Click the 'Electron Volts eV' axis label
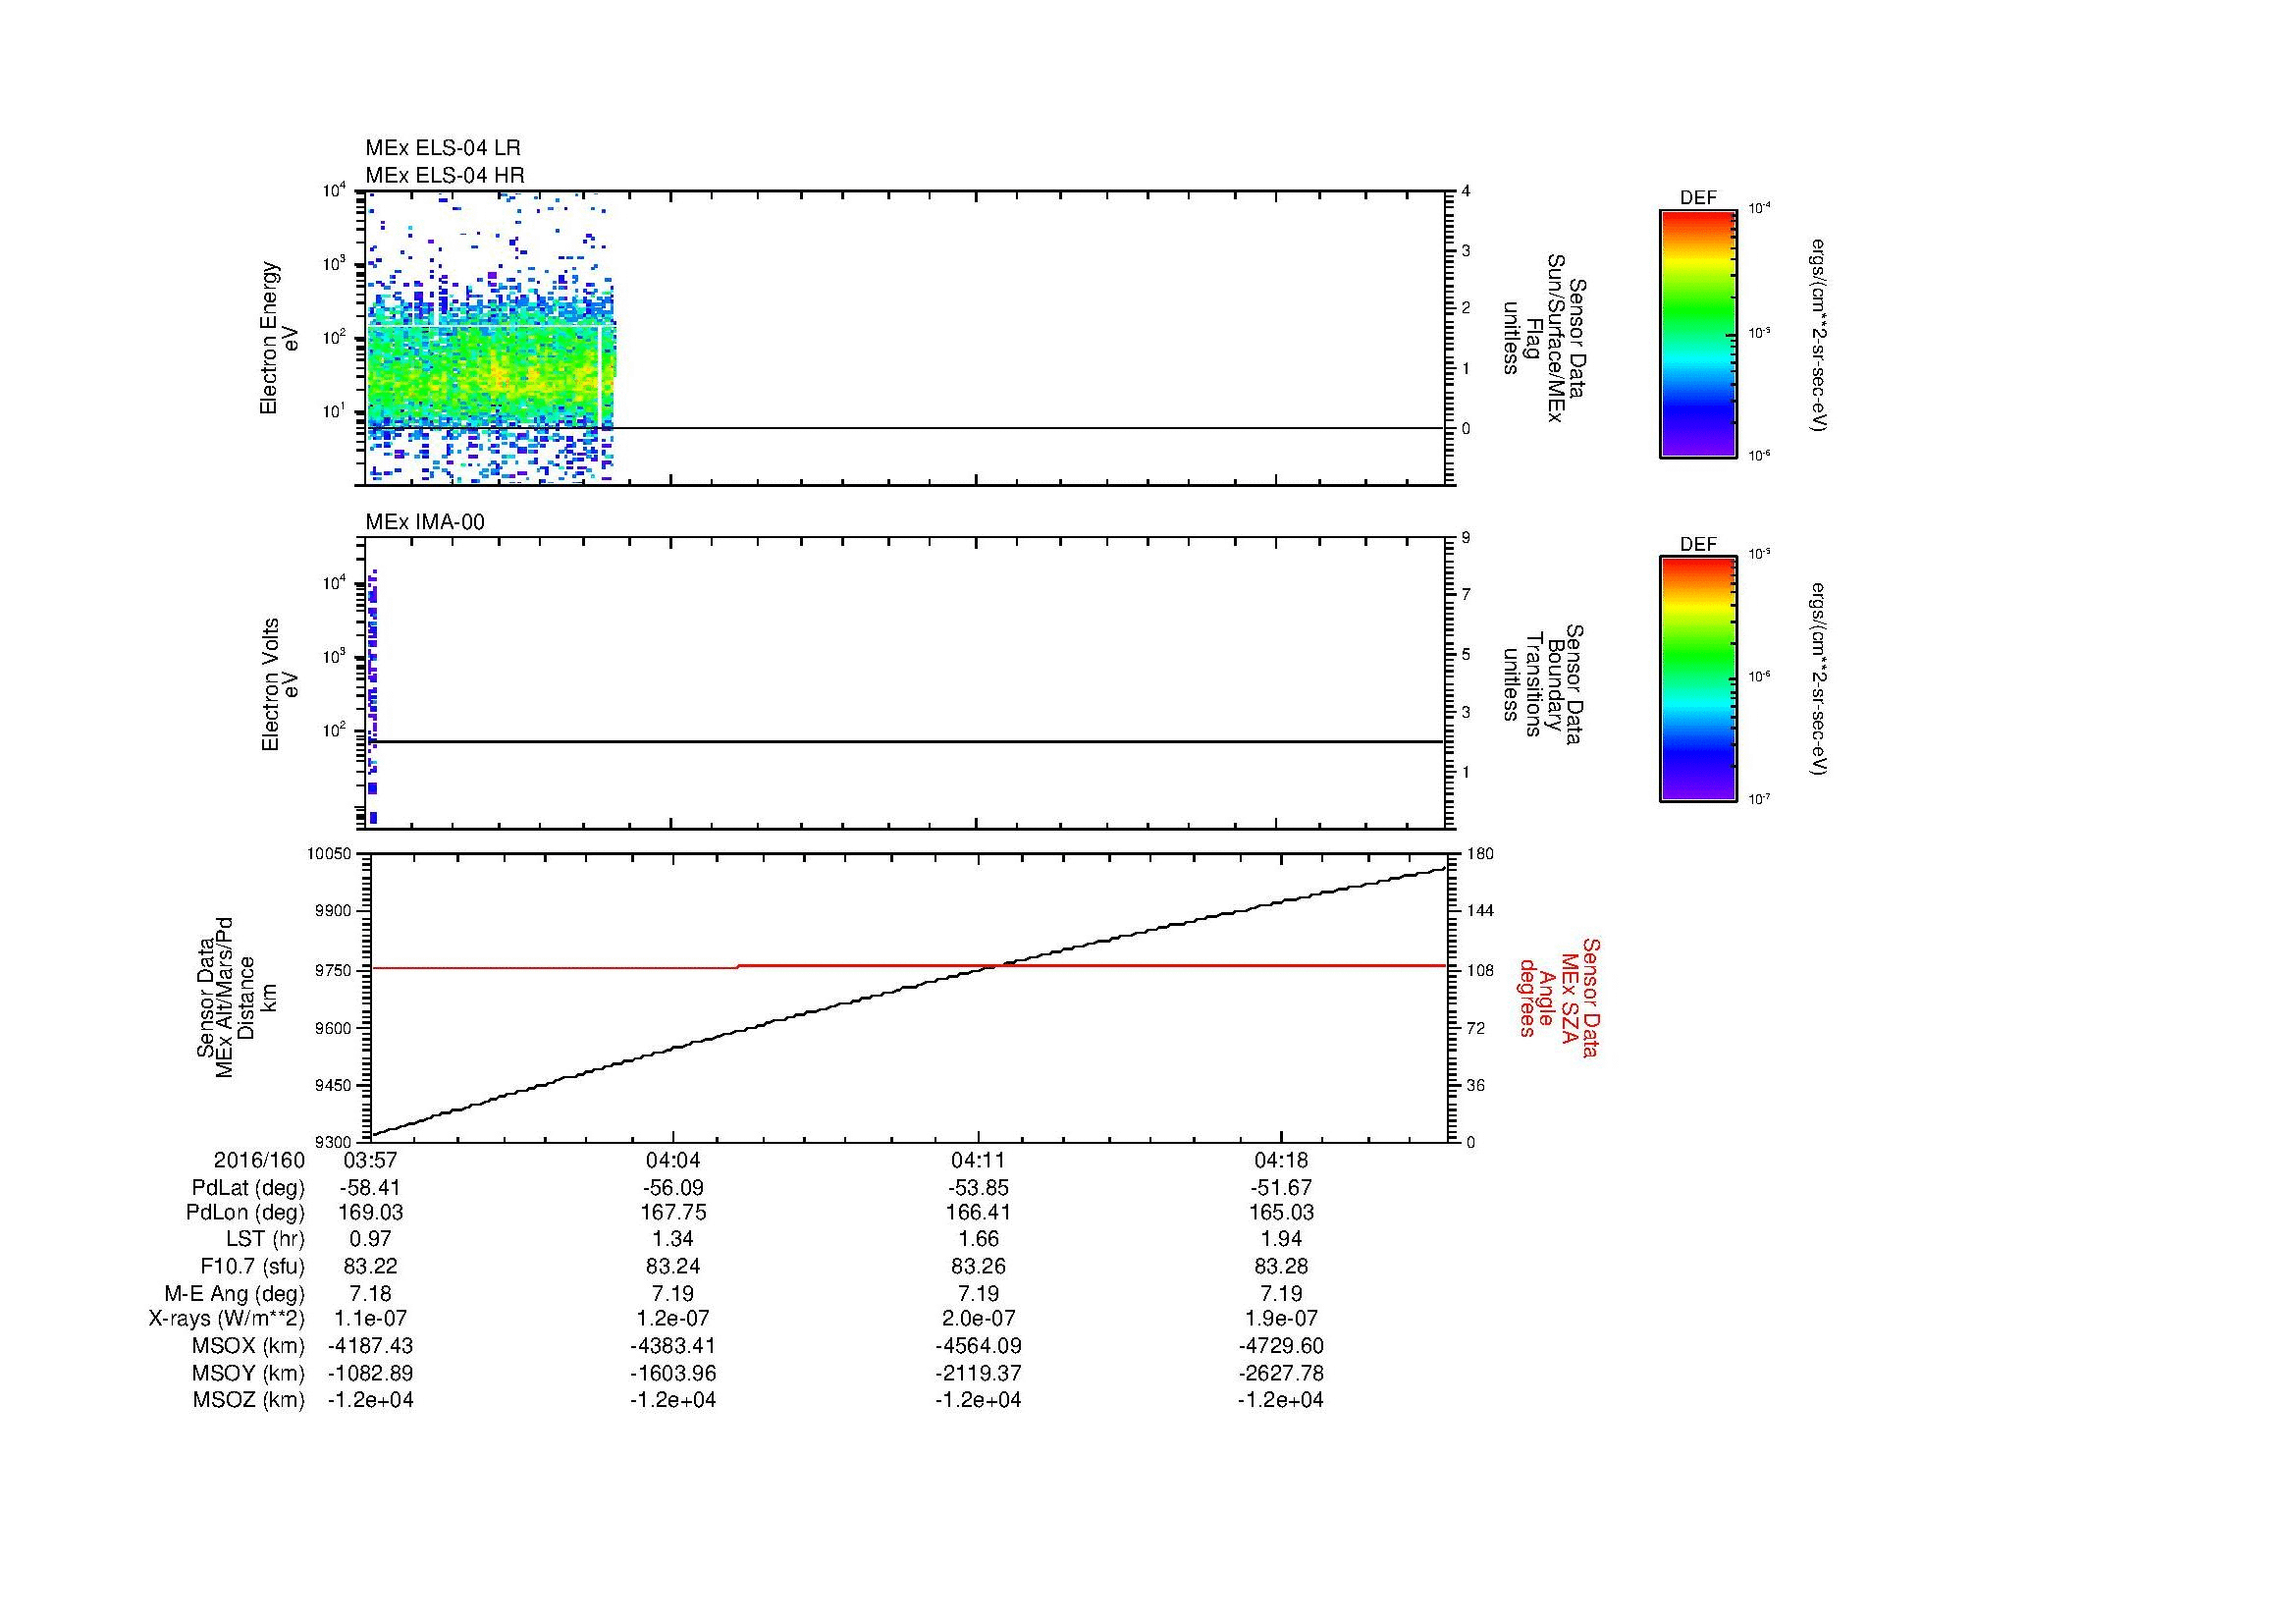The height and width of the screenshot is (1623, 2296). coord(280,684)
